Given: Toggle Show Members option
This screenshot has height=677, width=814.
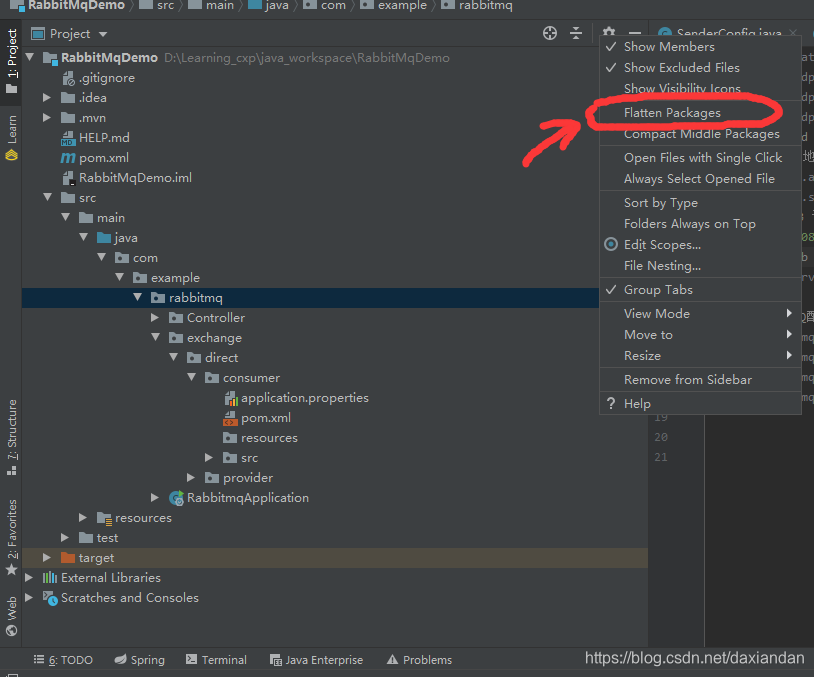Looking at the screenshot, I should 700,47.
